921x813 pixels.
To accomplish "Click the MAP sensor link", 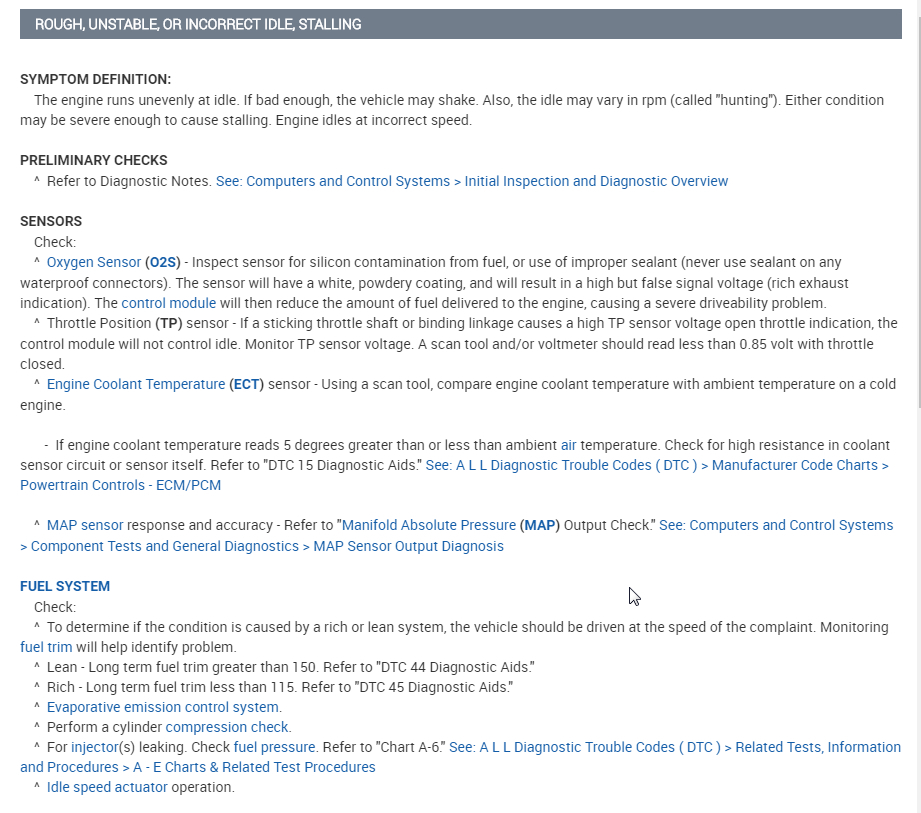I will 85,525.
